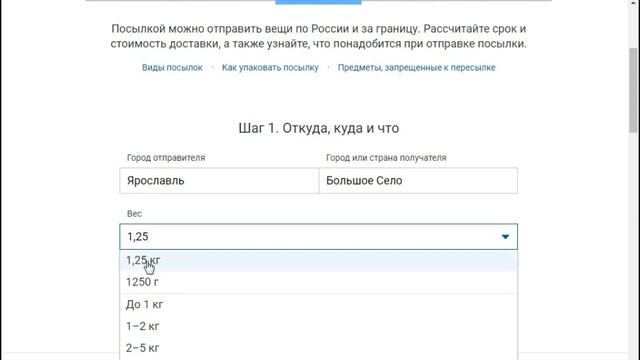Click the sender city field with Ярославль
This screenshot has height=360, width=640.
point(219,180)
